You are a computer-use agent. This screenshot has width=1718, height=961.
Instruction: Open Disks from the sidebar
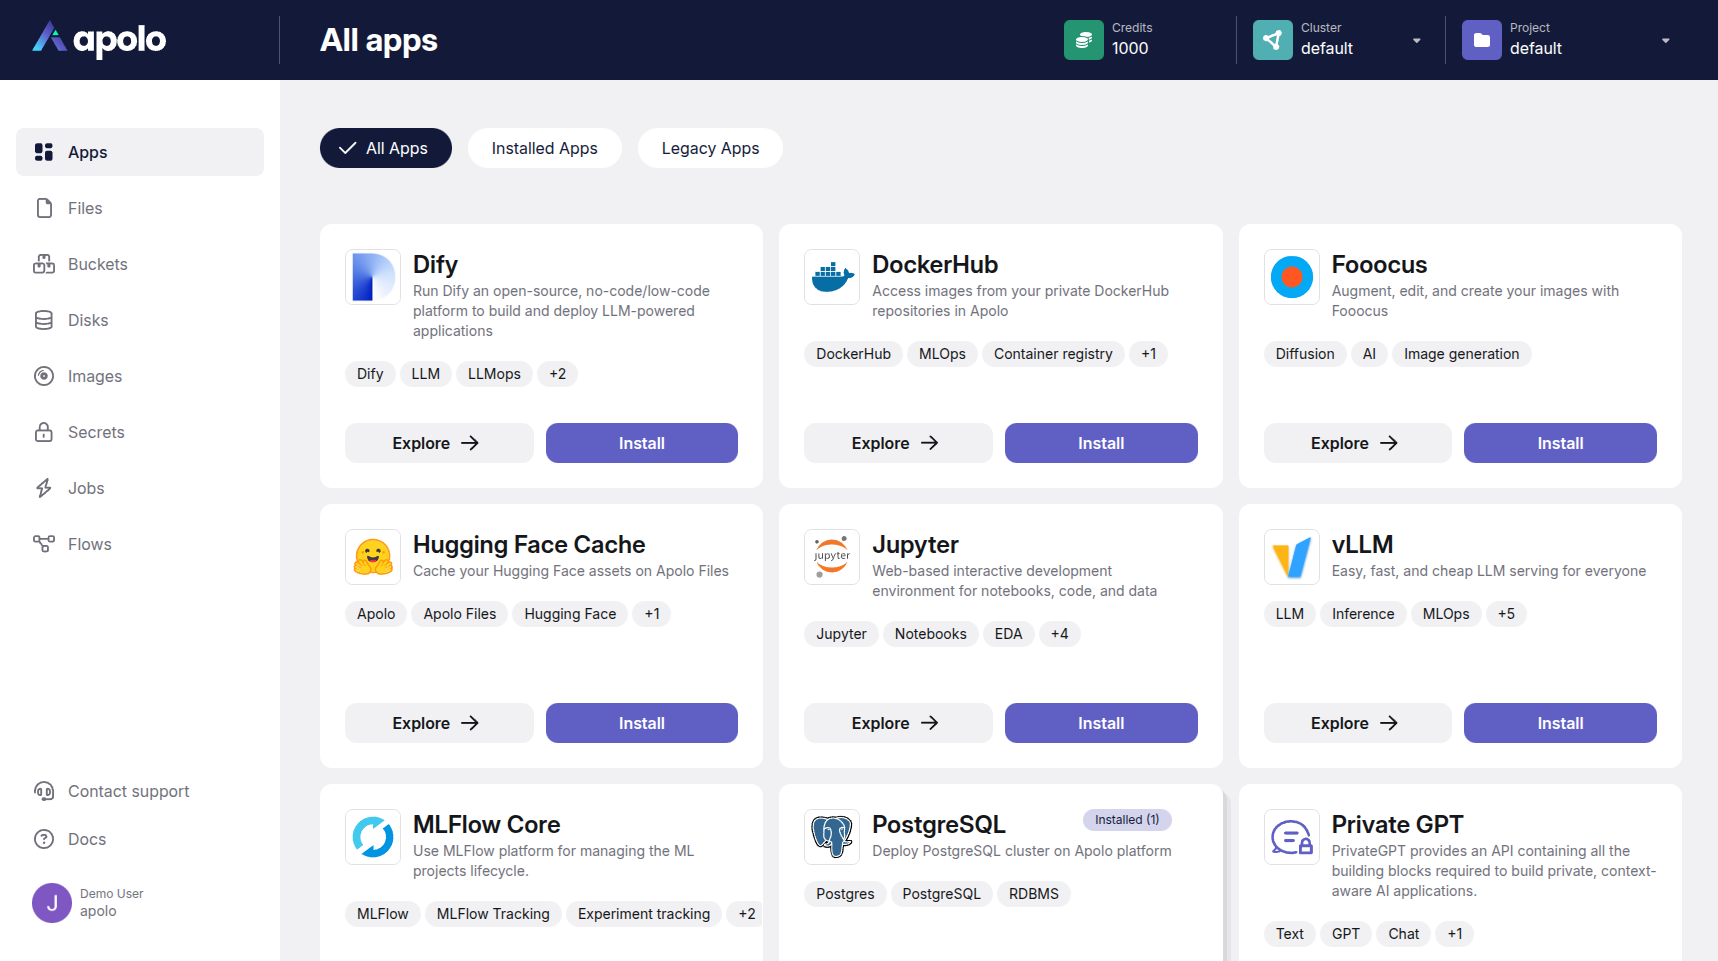(x=87, y=320)
